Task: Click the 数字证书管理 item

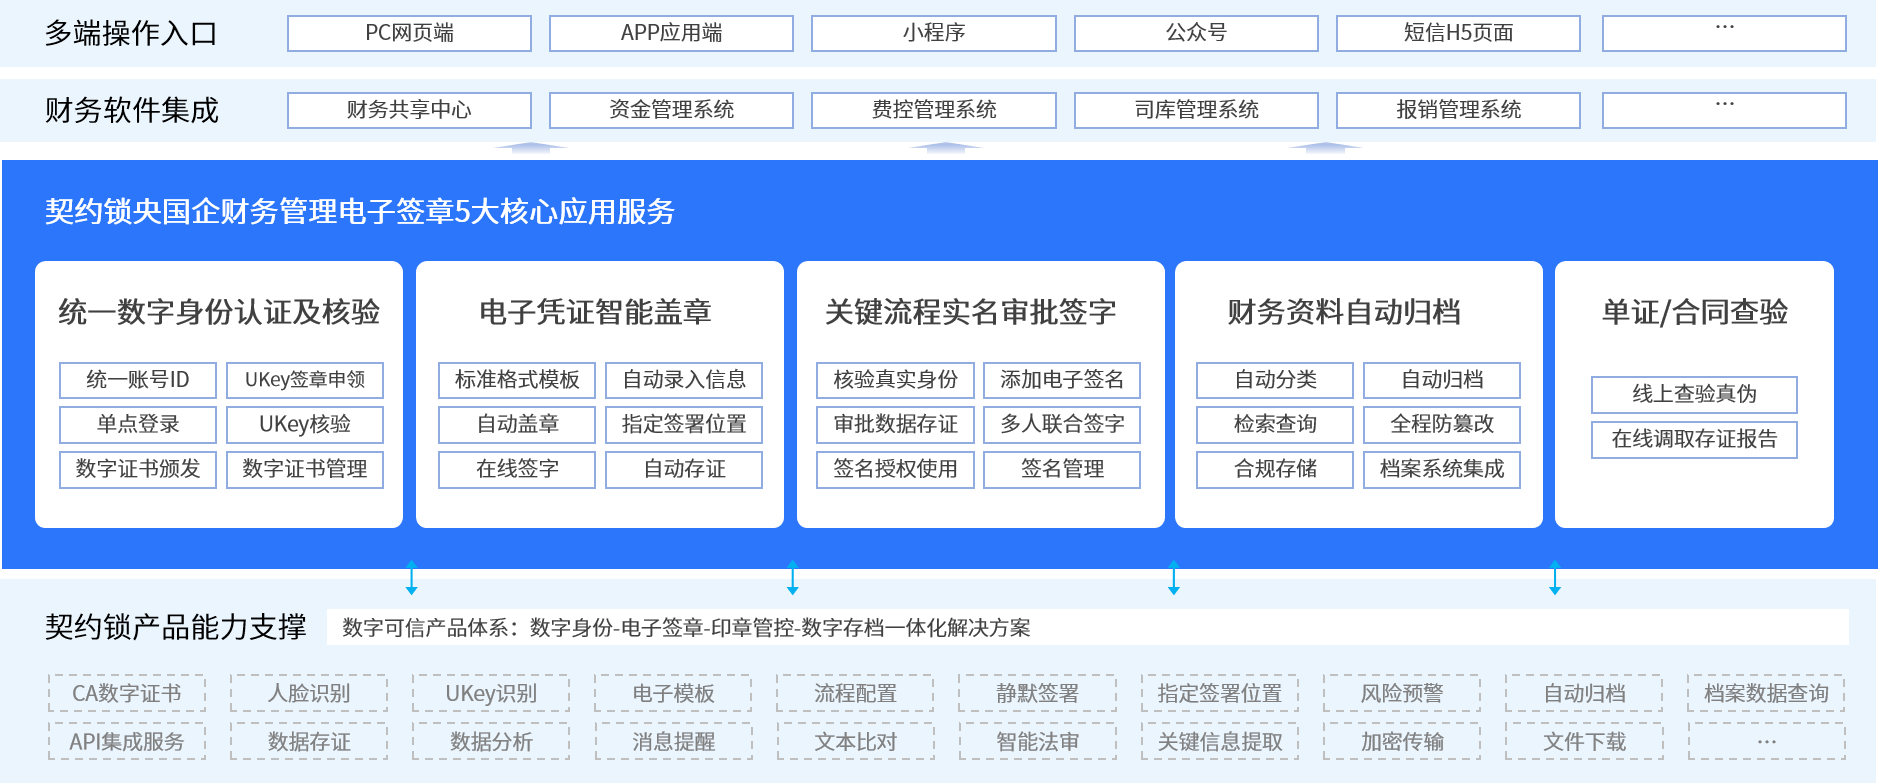Action: 305,469
